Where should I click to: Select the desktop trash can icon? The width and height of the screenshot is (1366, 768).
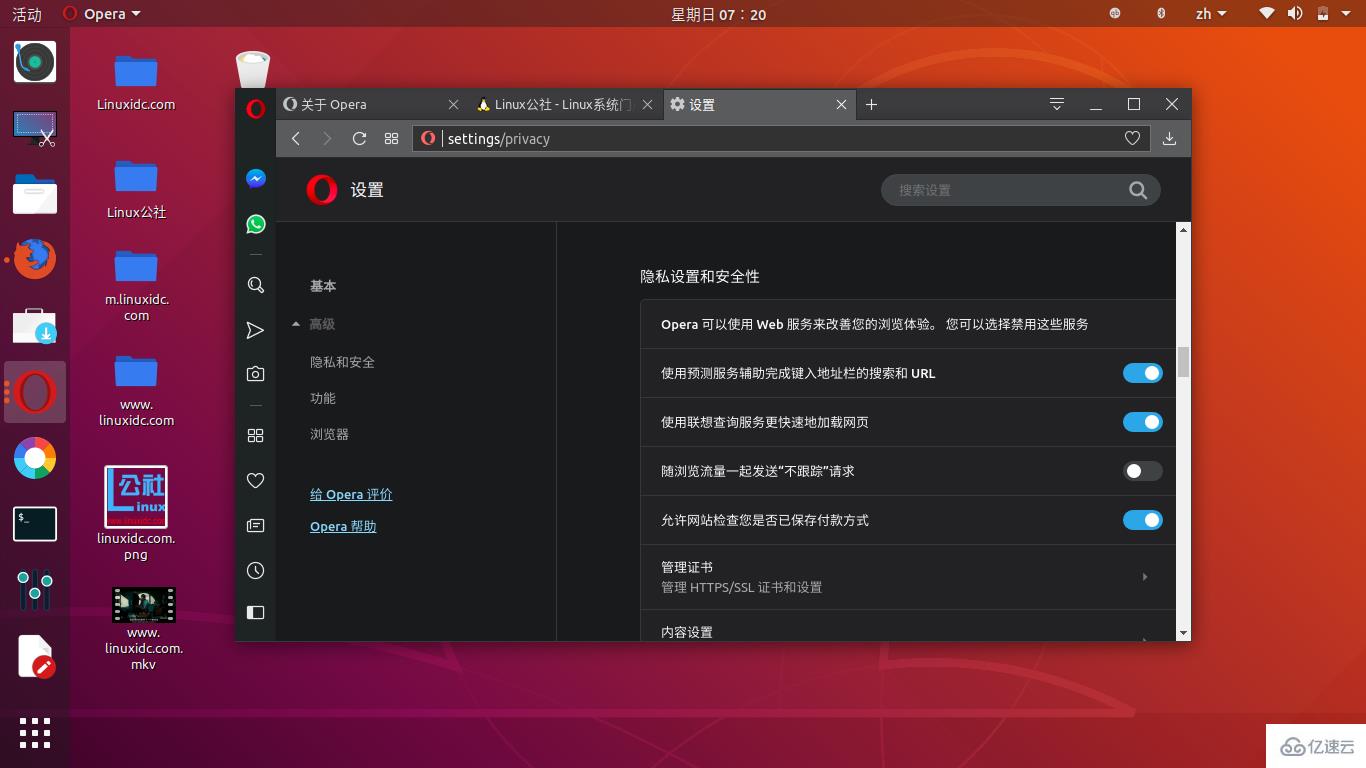click(253, 68)
